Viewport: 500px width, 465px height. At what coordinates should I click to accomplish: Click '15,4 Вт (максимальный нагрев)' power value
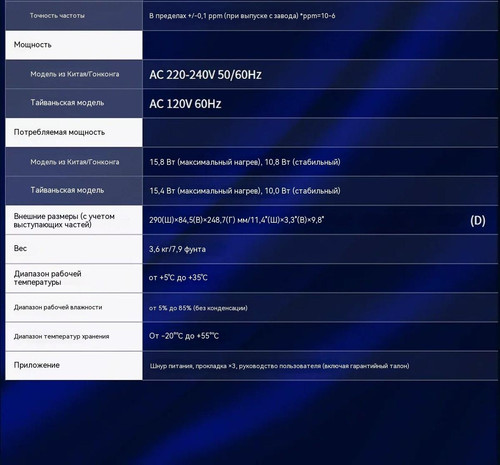205,191
